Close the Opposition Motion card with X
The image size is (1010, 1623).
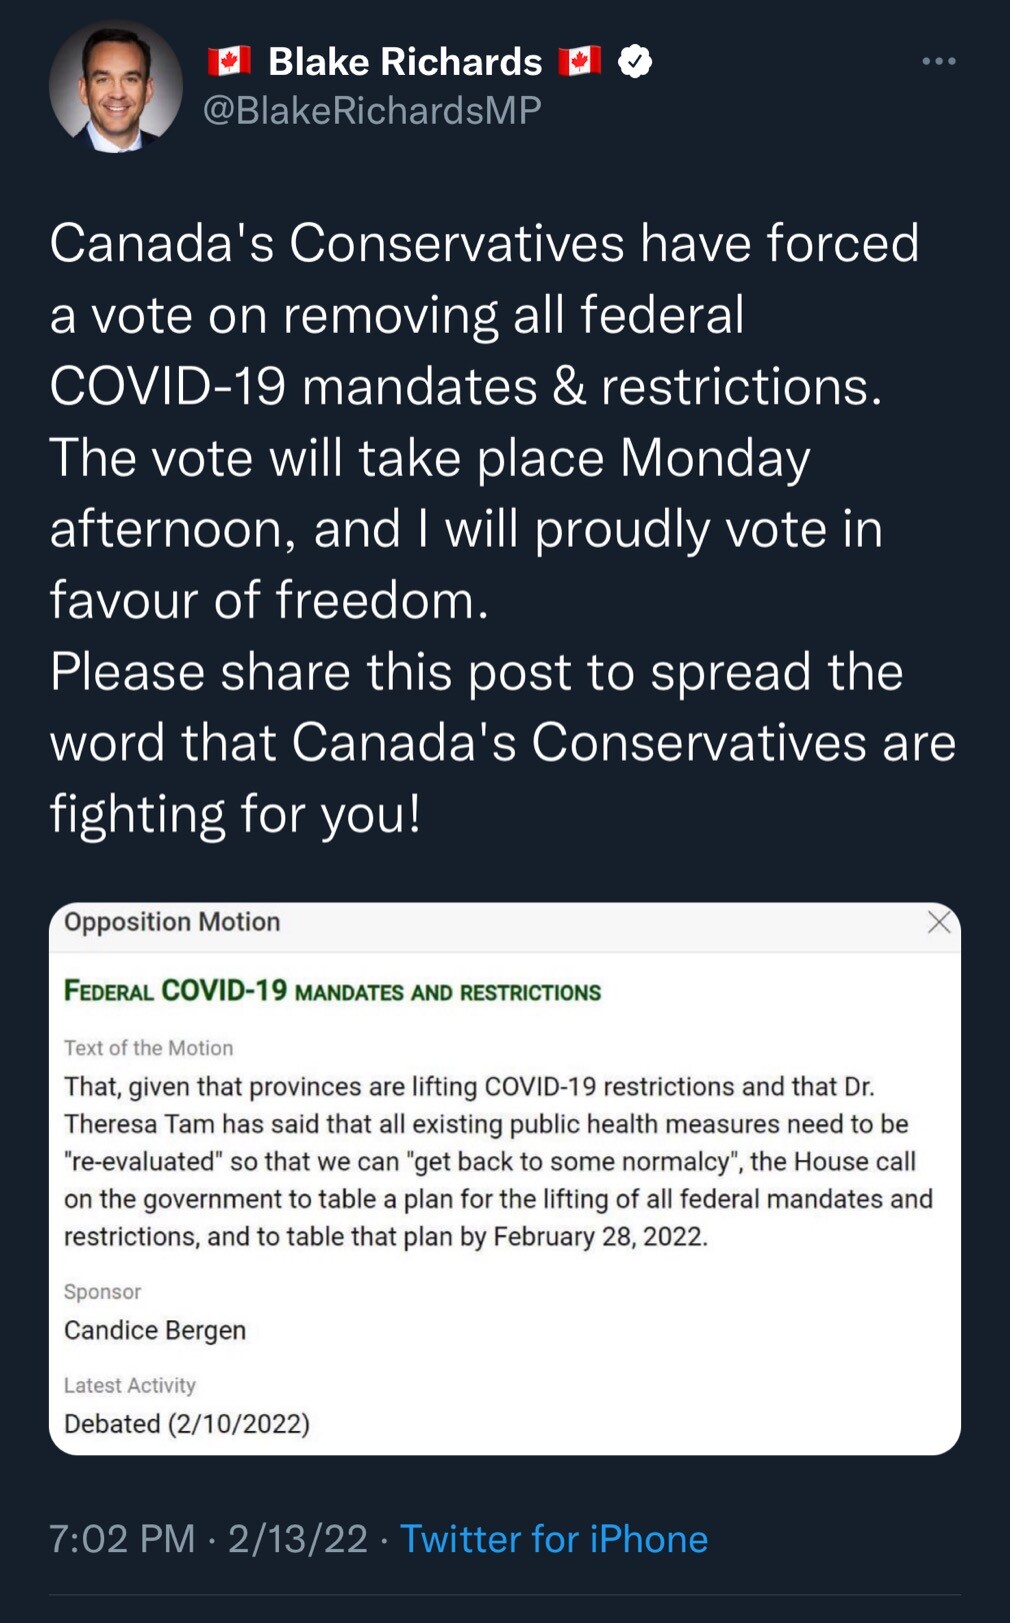tap(938, 922)
